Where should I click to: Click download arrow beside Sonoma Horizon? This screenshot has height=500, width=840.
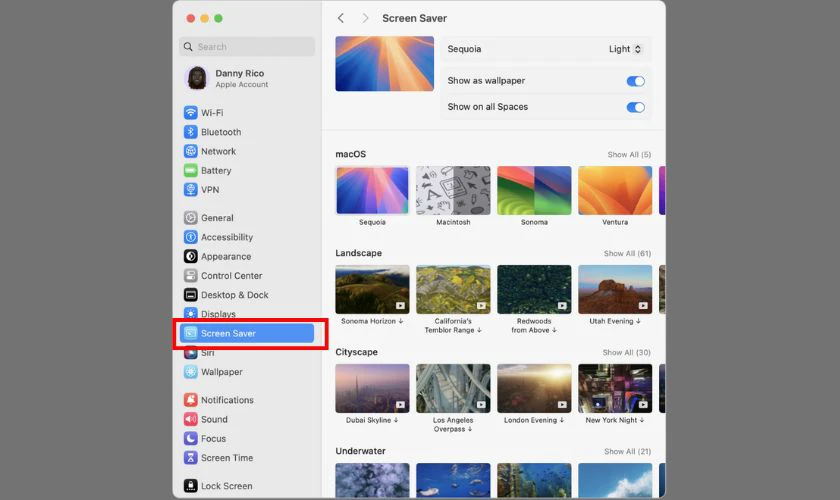click(401, 321)
